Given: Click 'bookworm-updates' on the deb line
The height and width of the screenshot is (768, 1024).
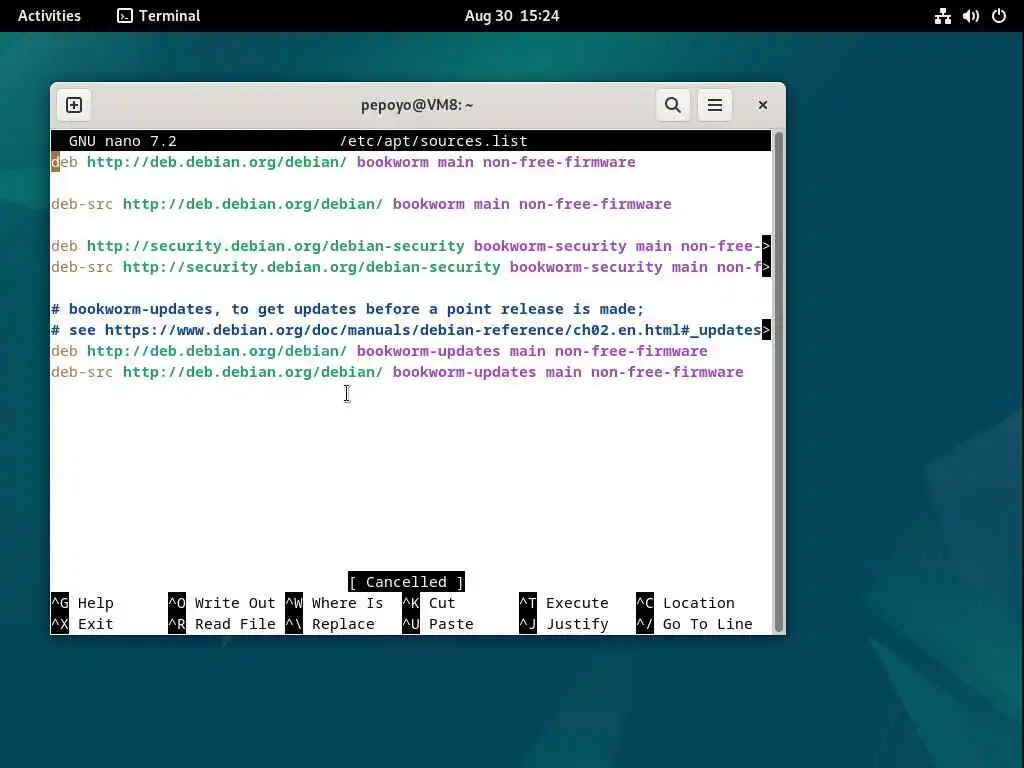Looking at the screenshot, I should tap(428, 351).
